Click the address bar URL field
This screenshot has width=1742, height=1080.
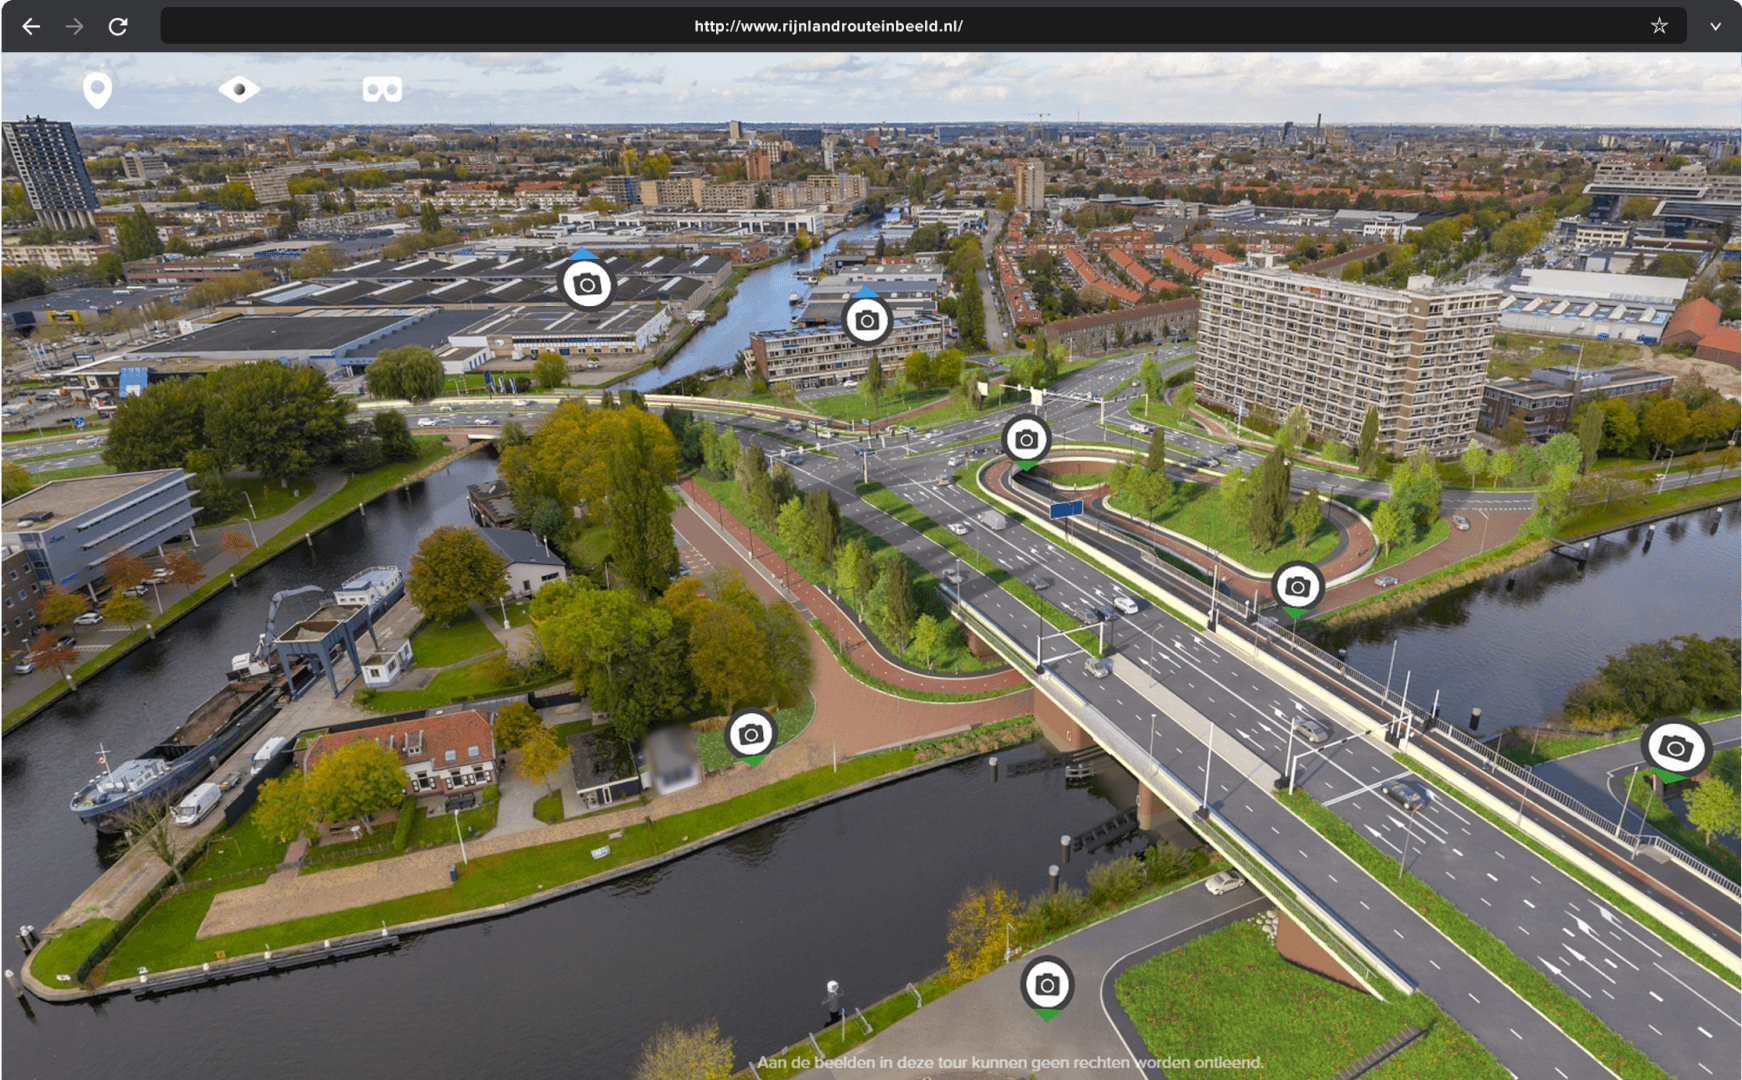(828, 26)
